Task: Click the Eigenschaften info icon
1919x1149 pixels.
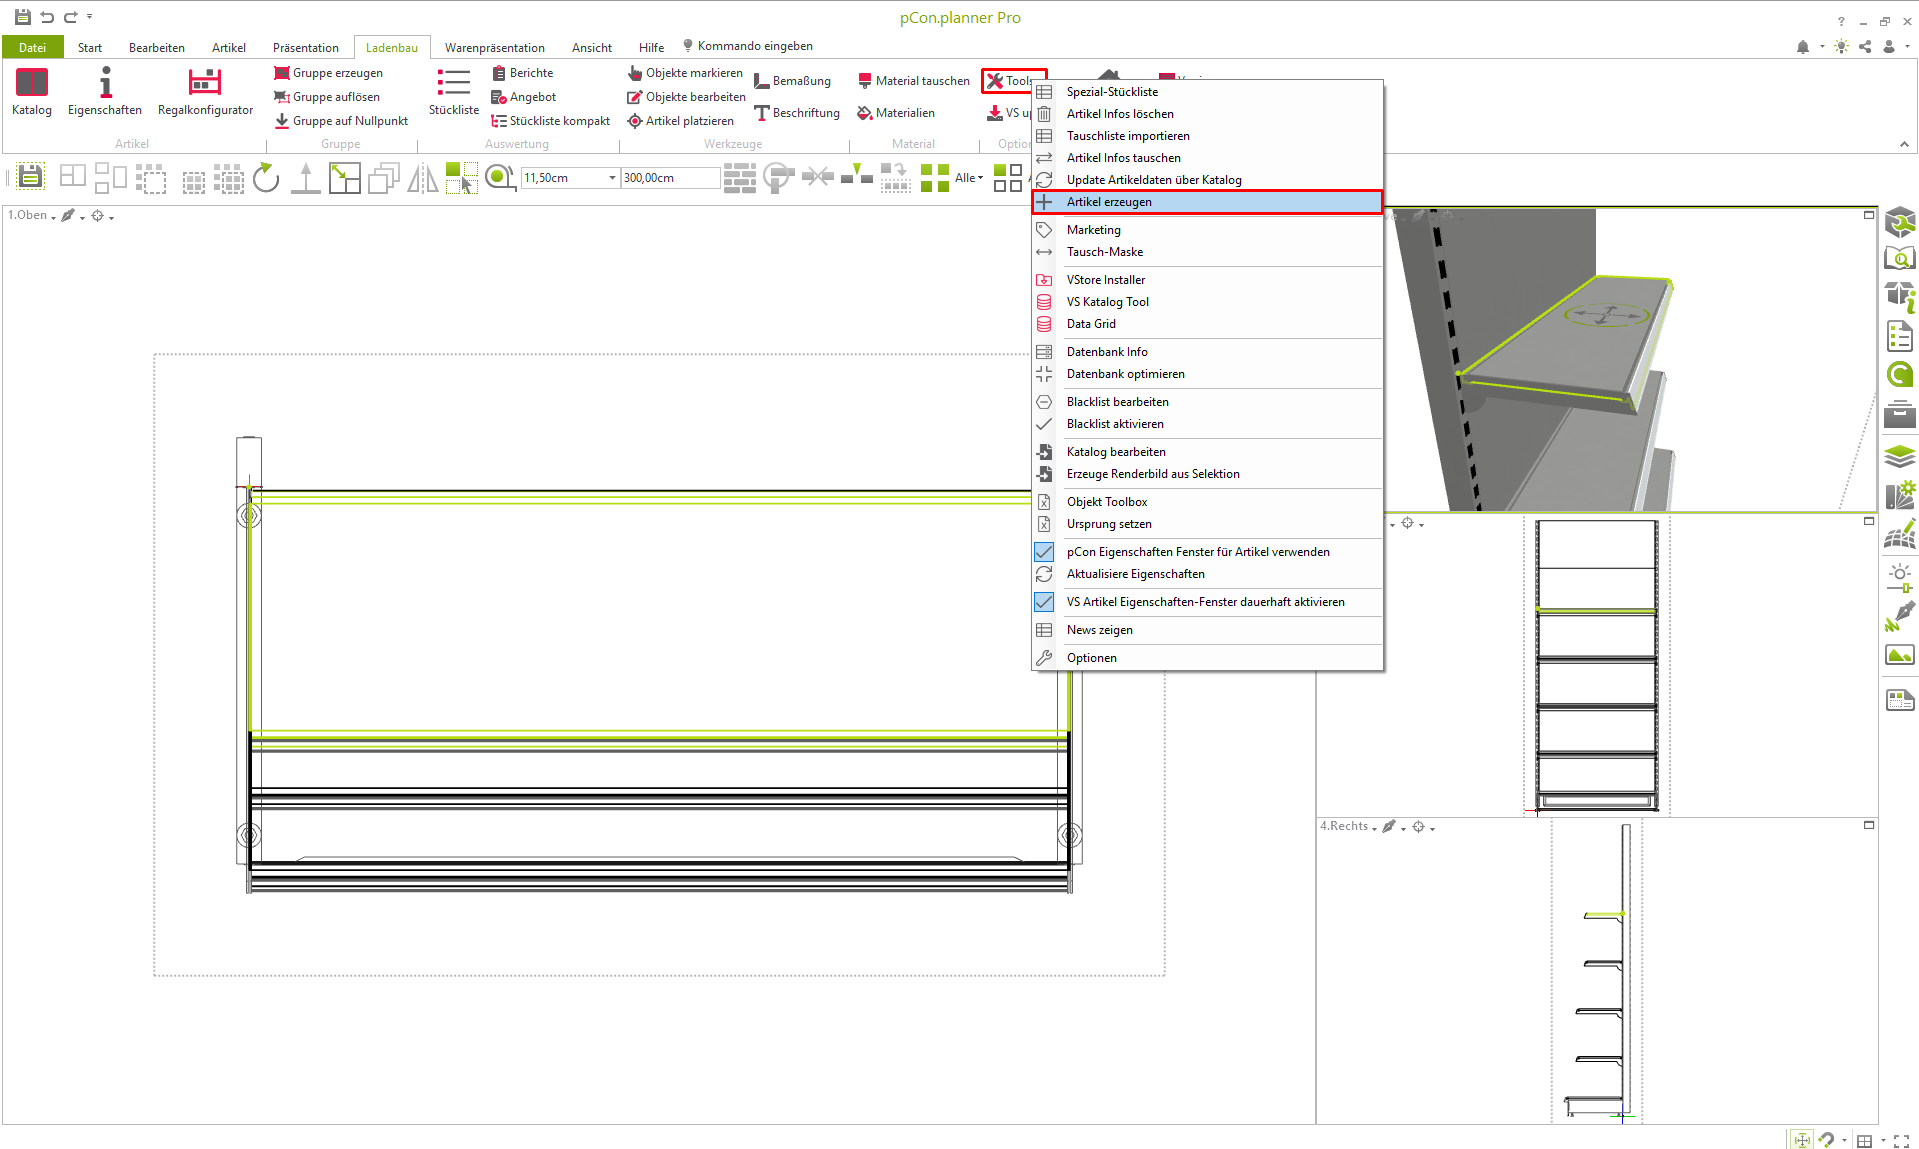Action: point(105,91)
